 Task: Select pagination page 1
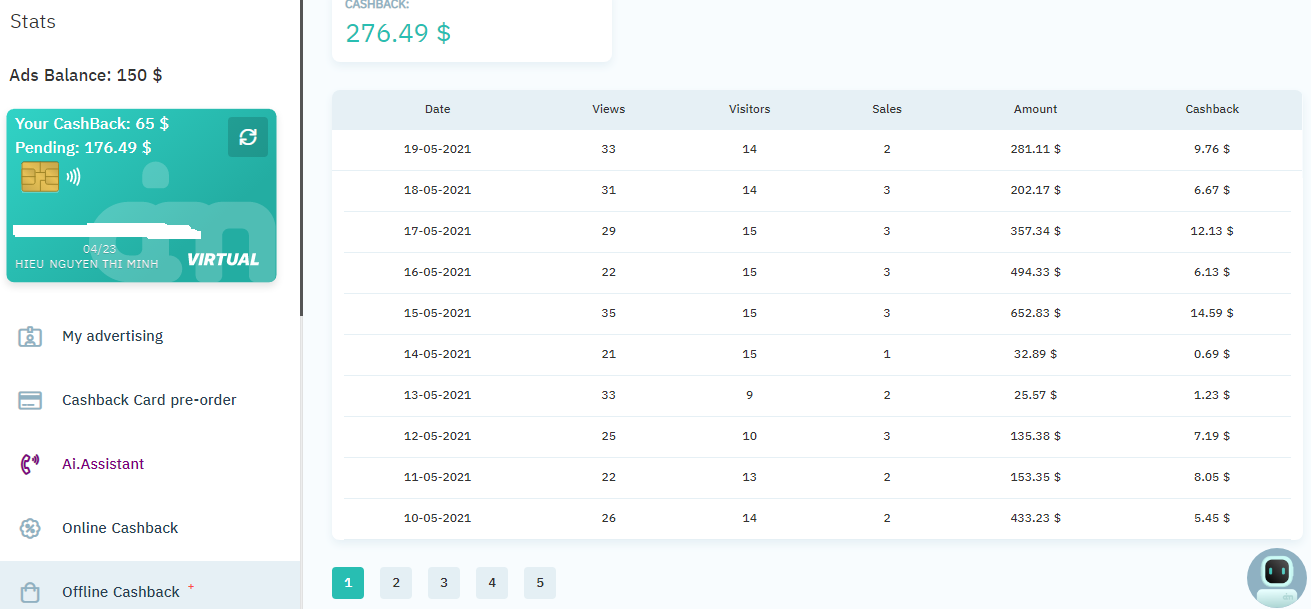(348, 583)
